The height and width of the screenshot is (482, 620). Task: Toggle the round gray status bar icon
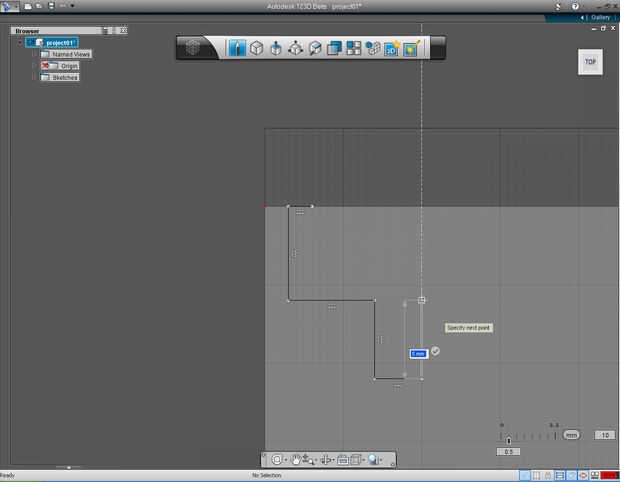[x=571, y=475]
